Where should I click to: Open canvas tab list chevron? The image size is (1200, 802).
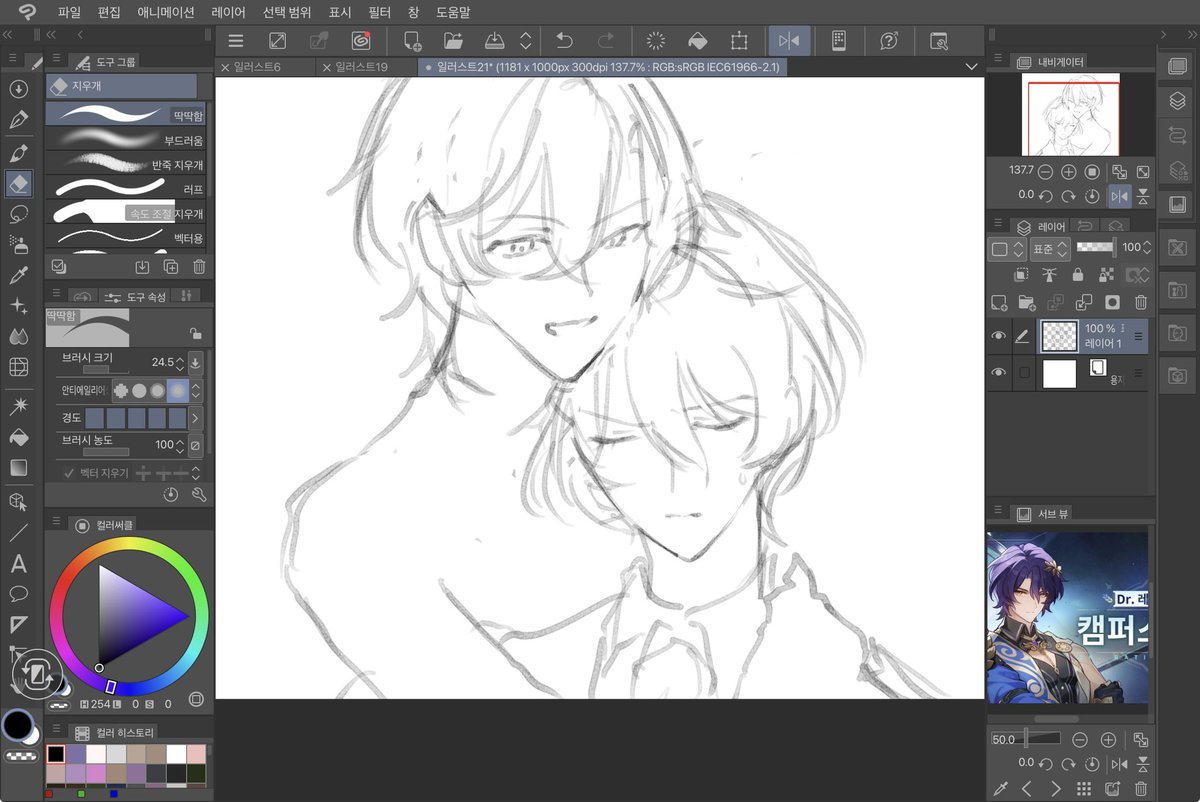pyautogui.click(x=971, y=67)
